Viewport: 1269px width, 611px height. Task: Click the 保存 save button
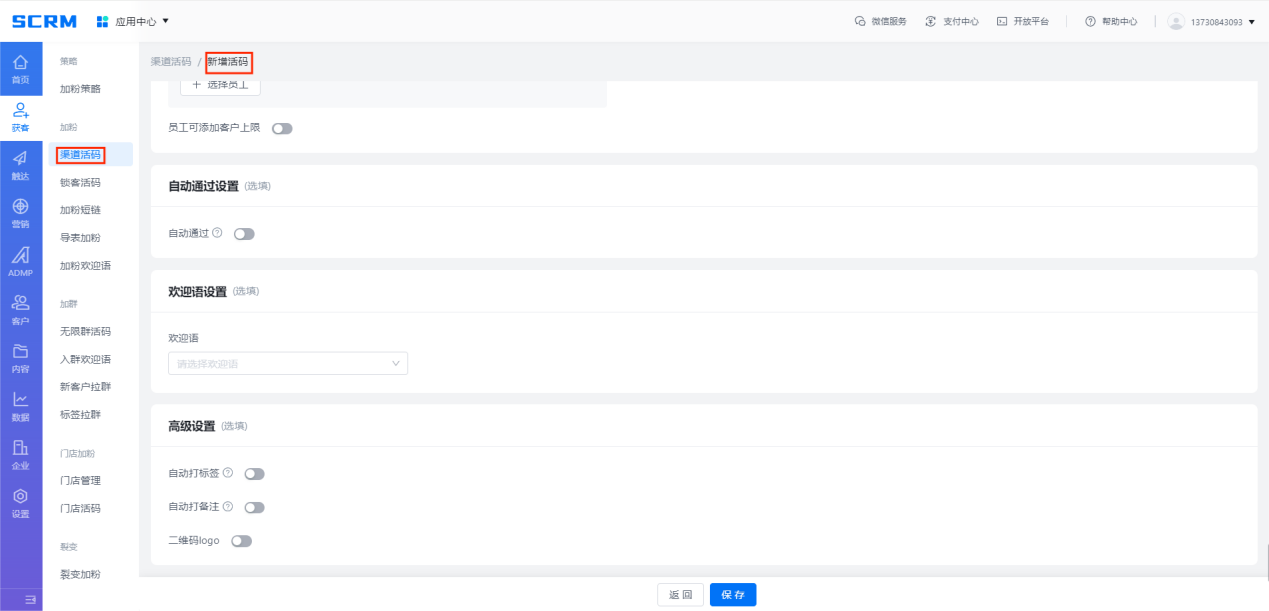733,595
